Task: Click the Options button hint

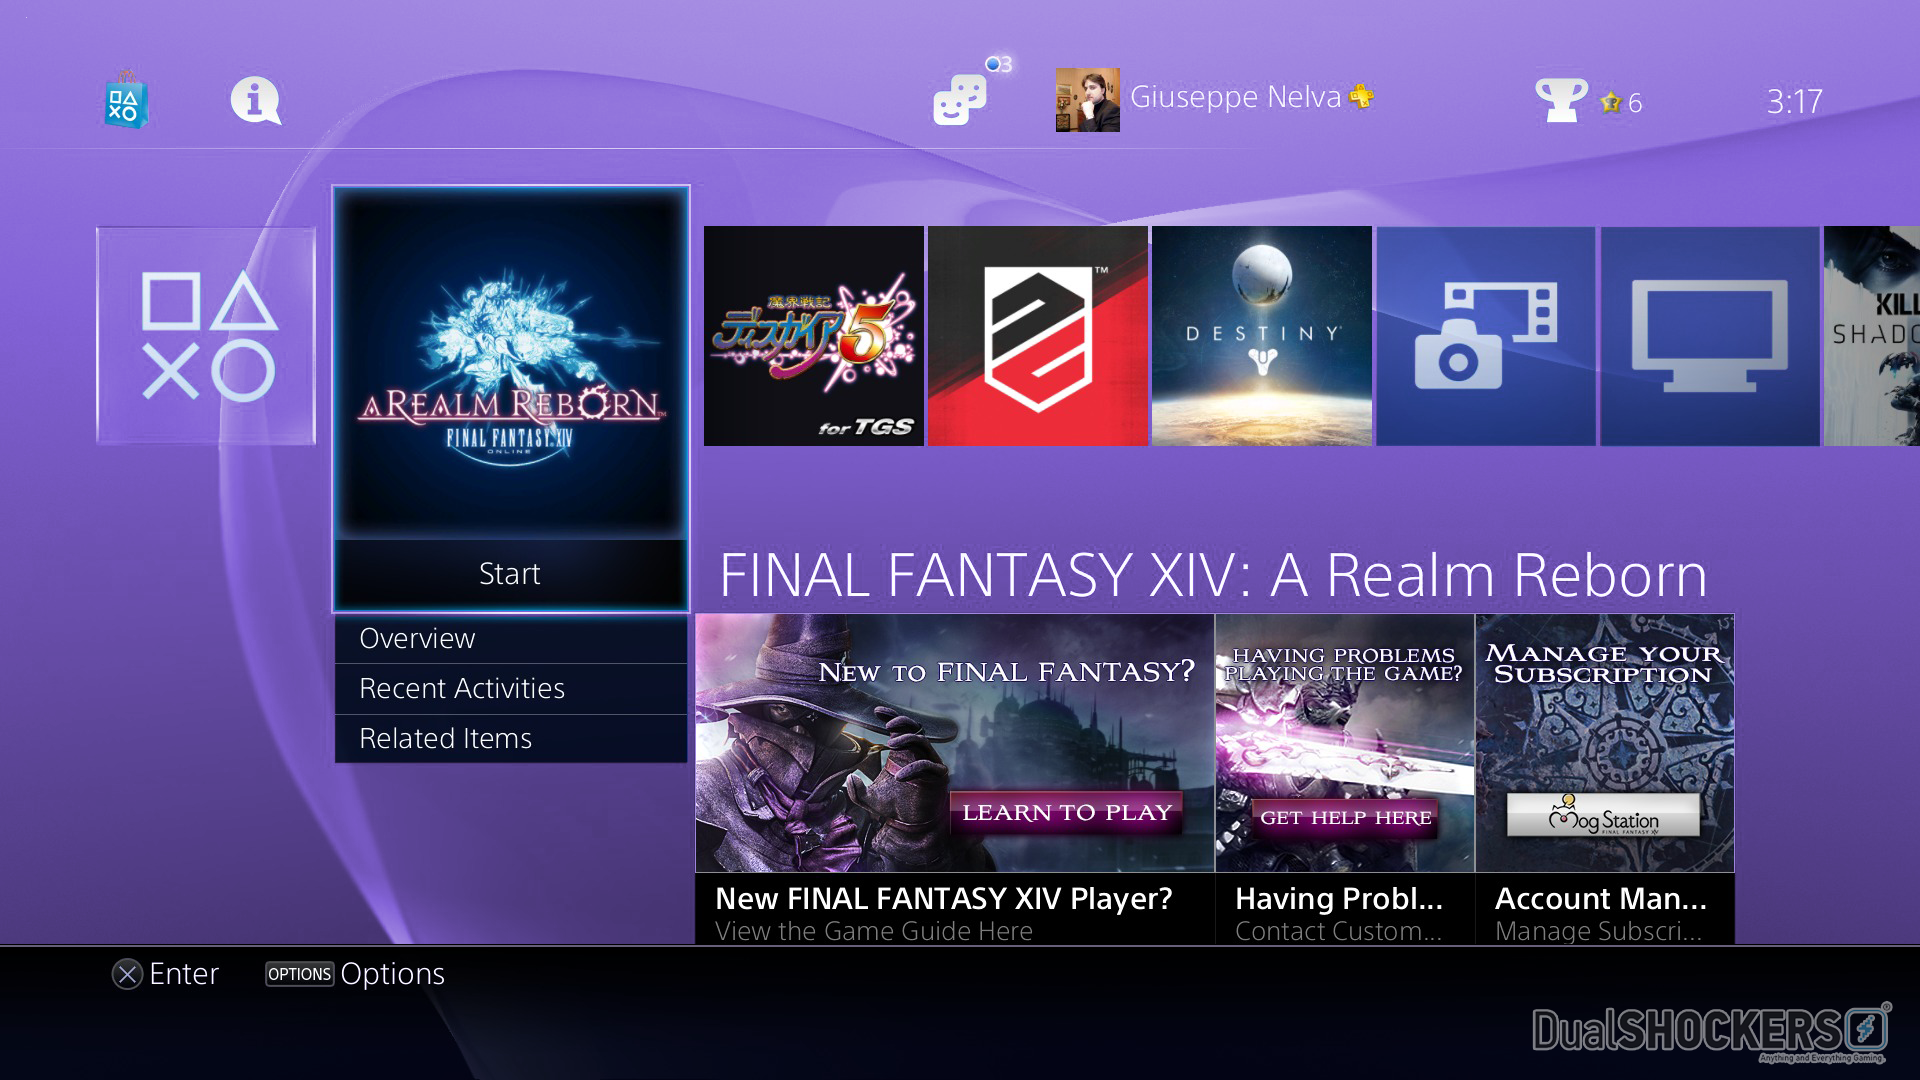Action: tap(355, 974)
